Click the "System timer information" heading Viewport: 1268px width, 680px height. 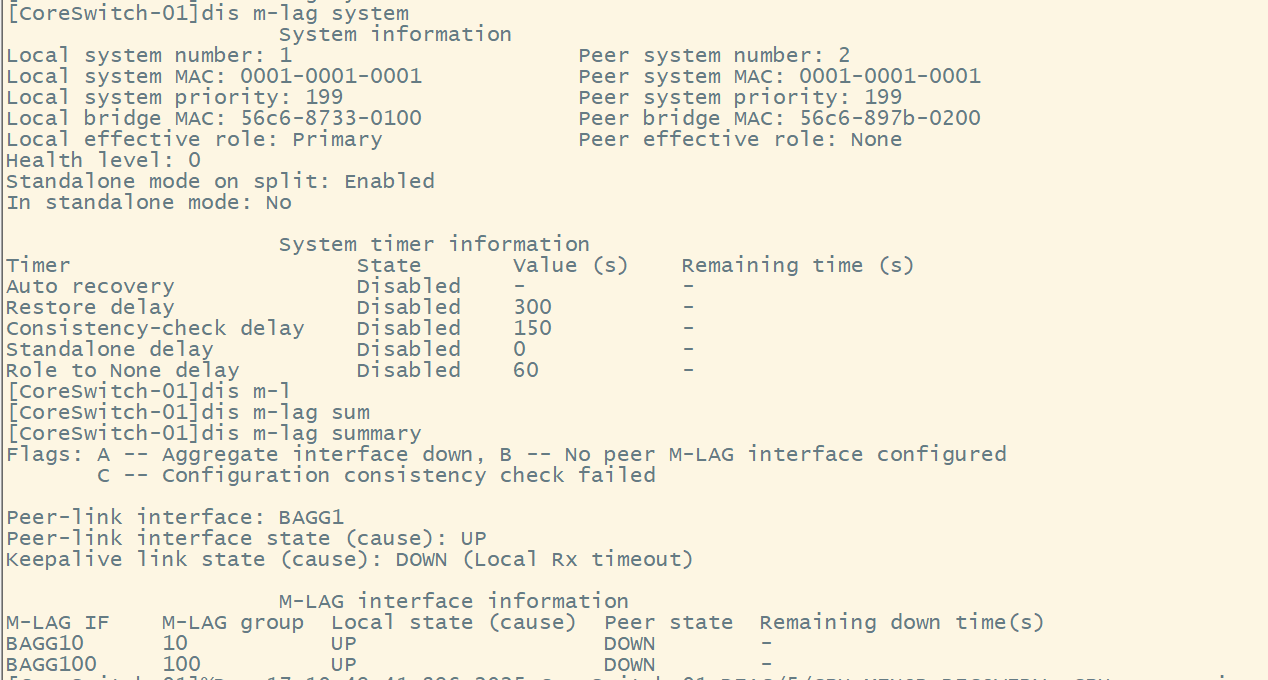[434, 244]
